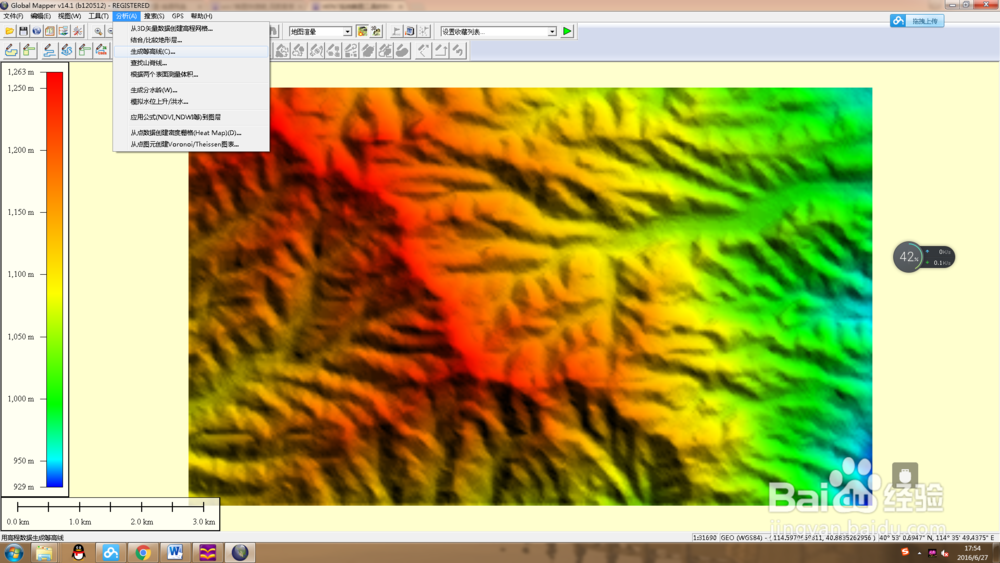
Task: Select 生成等高线(C) menu entry
Action: click(191, 52)
